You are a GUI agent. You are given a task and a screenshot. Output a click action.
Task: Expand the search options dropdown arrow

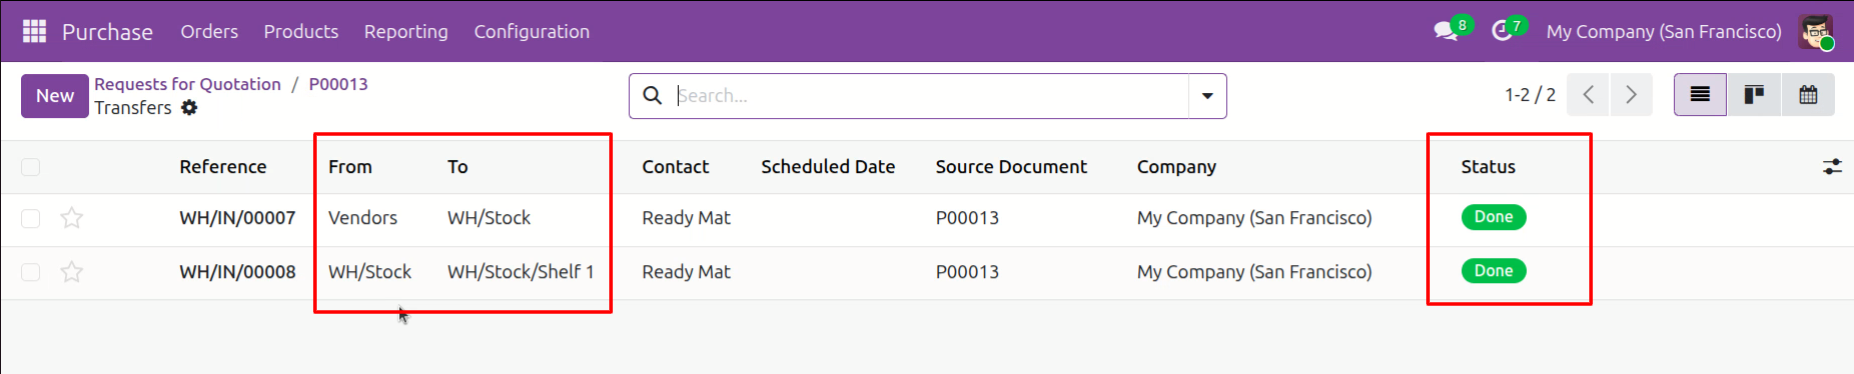(x=1207, y=96)
